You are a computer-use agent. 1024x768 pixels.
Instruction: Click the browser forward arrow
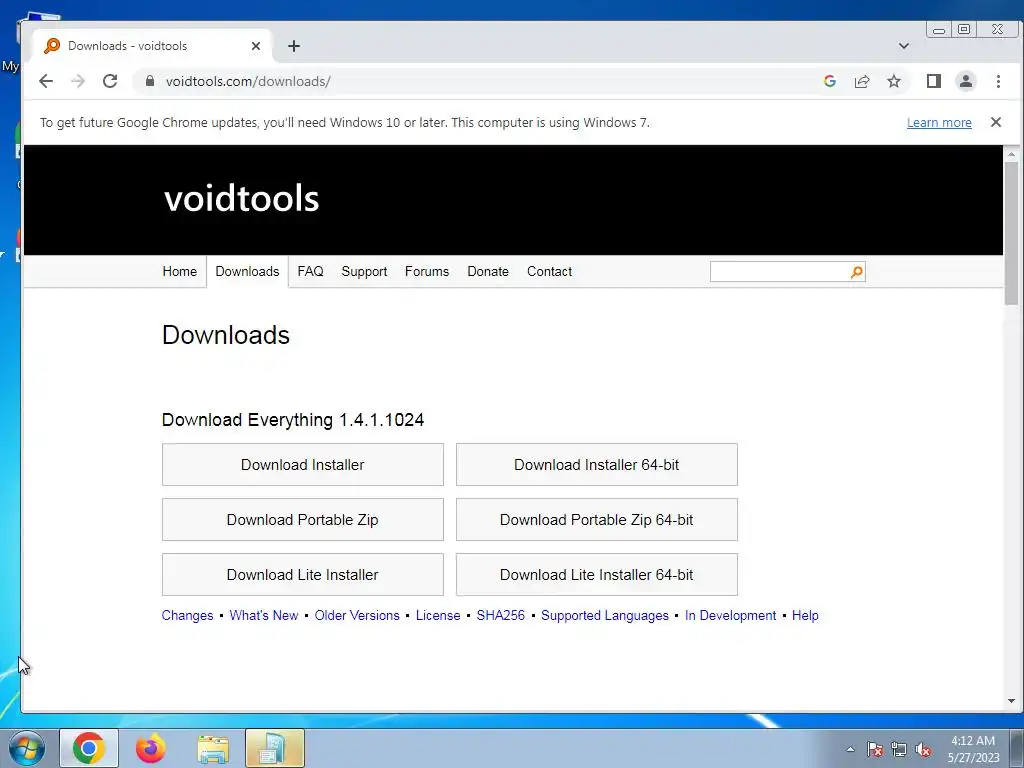tap(78, 81)
